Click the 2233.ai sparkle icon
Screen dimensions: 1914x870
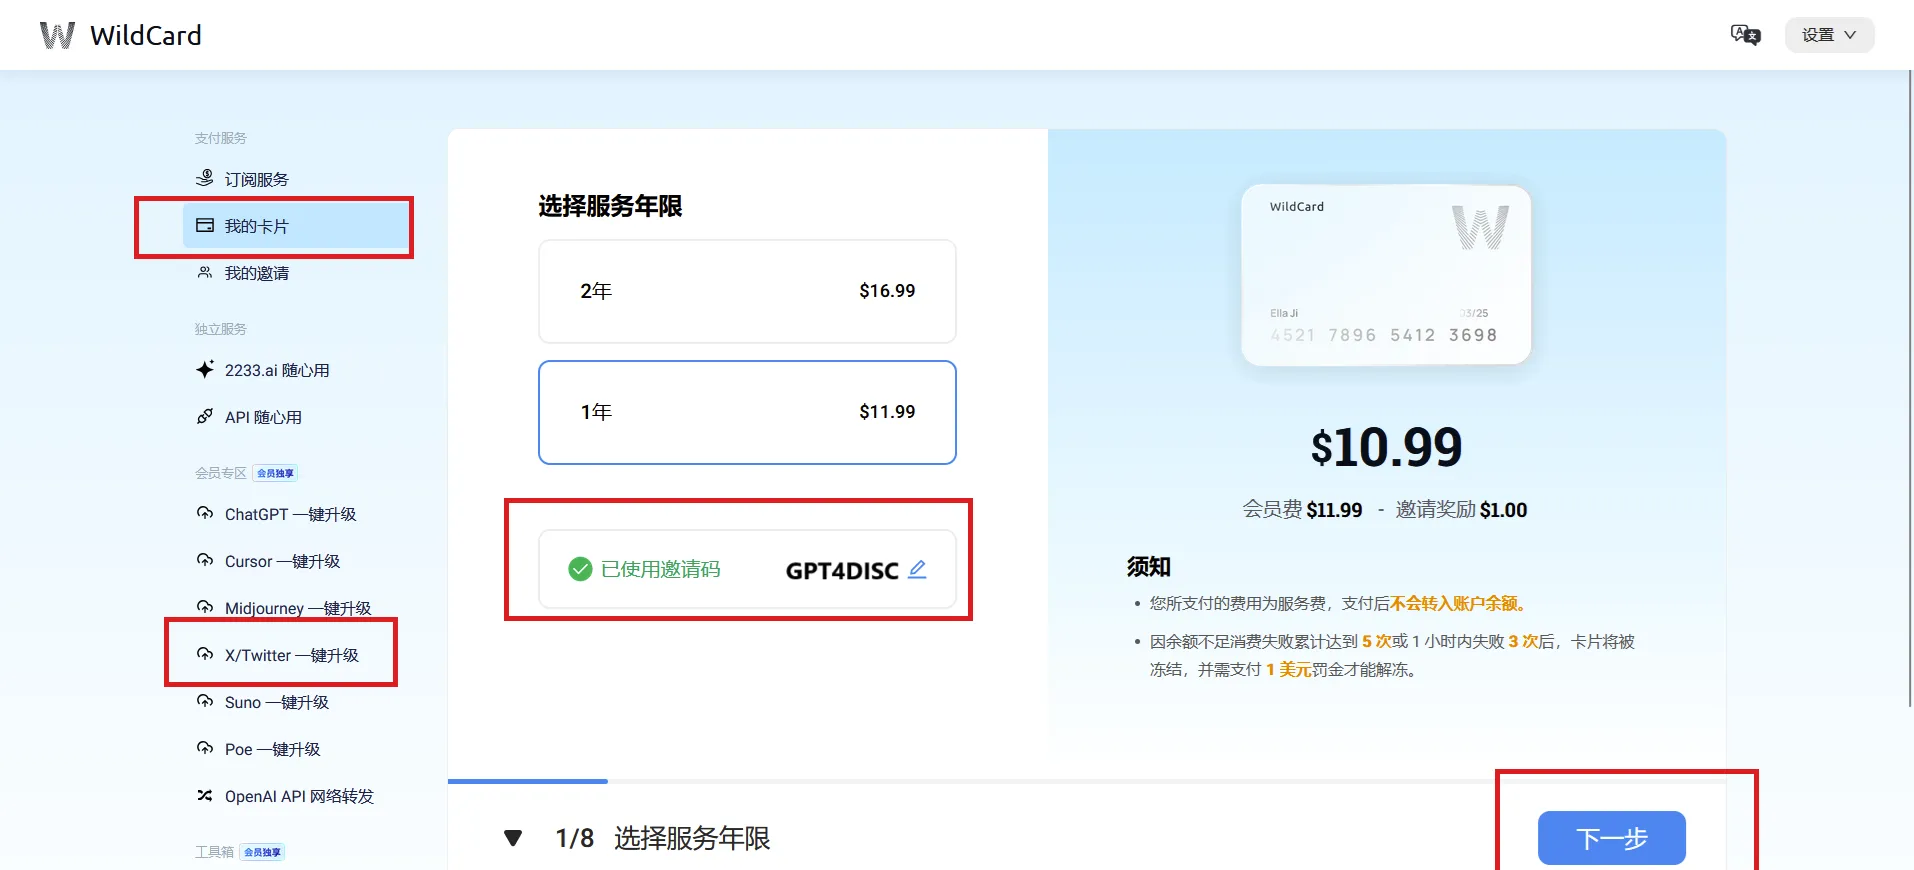205,370
